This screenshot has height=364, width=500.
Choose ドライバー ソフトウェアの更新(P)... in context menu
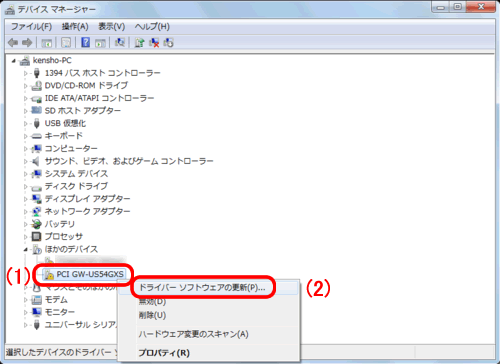click(x=202, y=287)
